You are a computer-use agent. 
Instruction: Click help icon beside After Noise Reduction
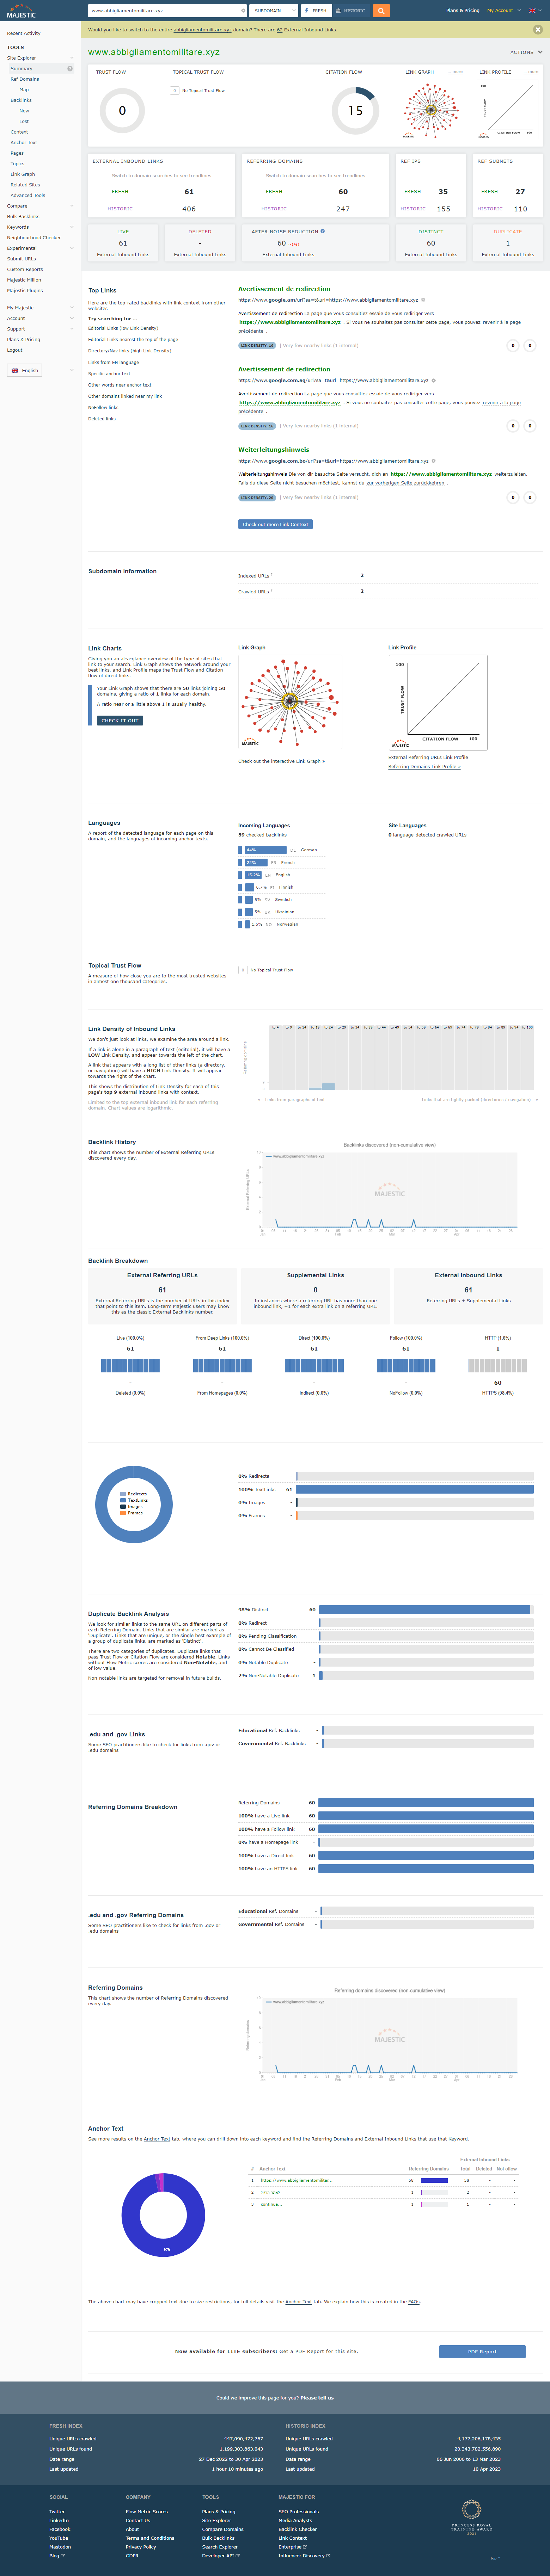322,231
